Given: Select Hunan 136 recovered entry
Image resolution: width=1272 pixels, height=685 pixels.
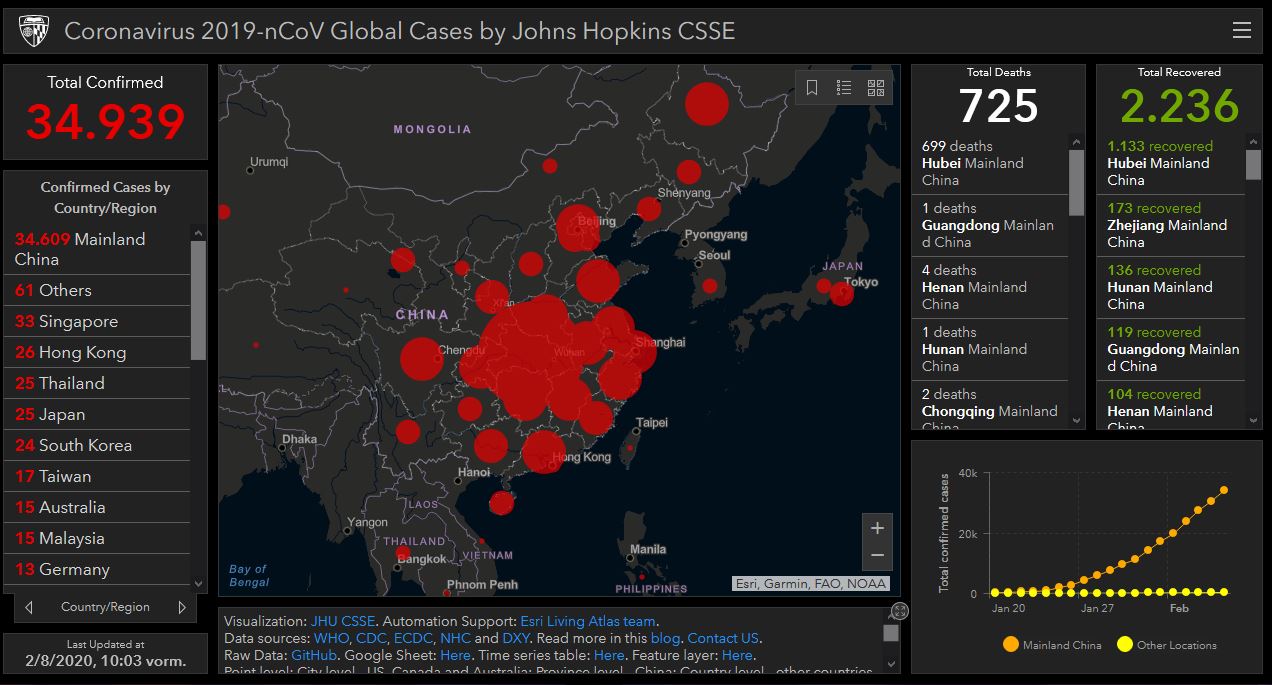Looking at the screenshot, I should (1172, 287).
